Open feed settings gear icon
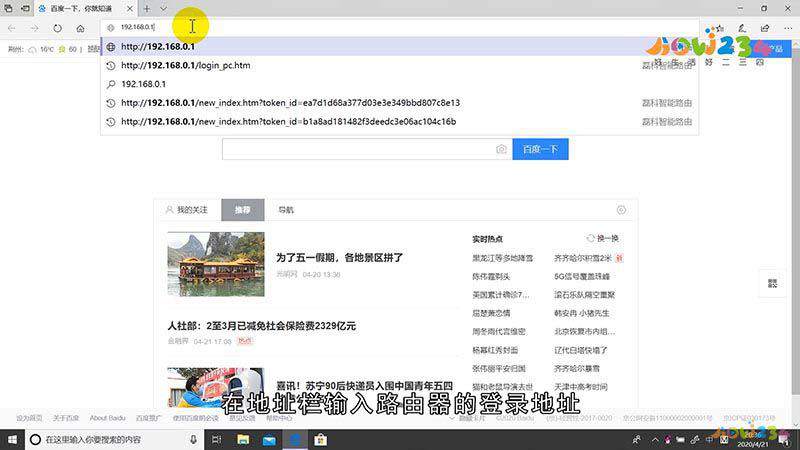This screenshot has width=800, height=450. (x=621, y=210)
